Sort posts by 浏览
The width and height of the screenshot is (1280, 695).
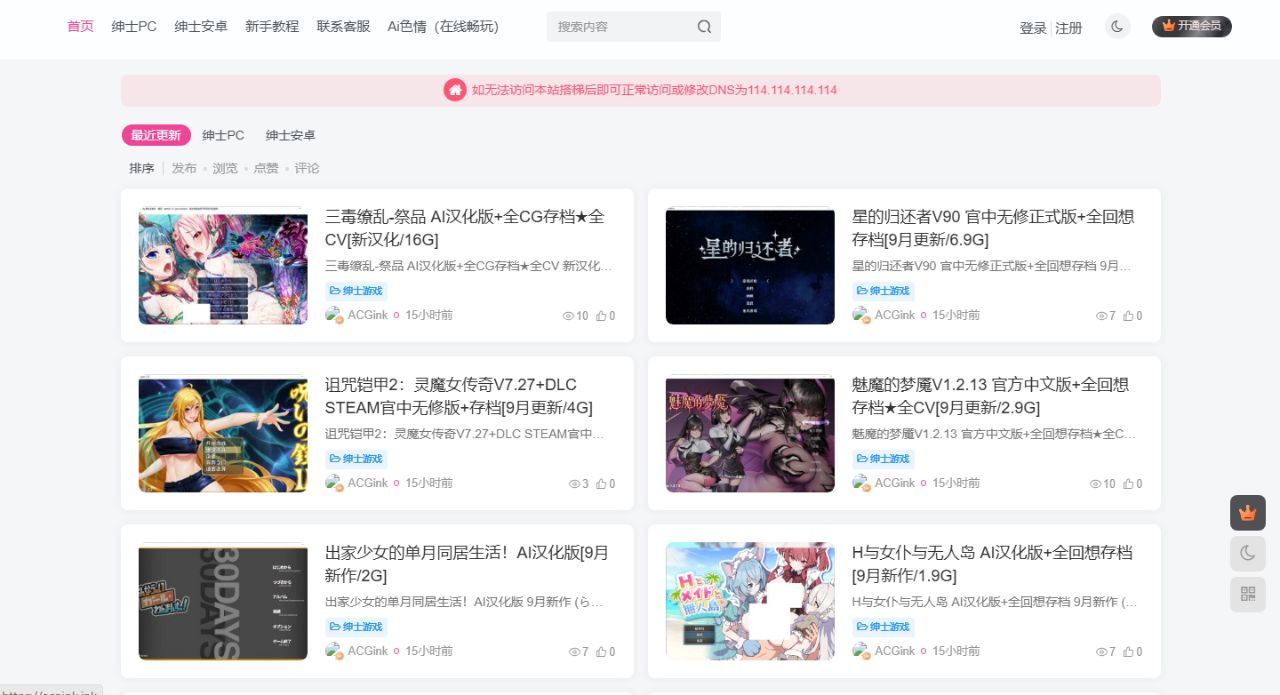[x=225, y=168]
